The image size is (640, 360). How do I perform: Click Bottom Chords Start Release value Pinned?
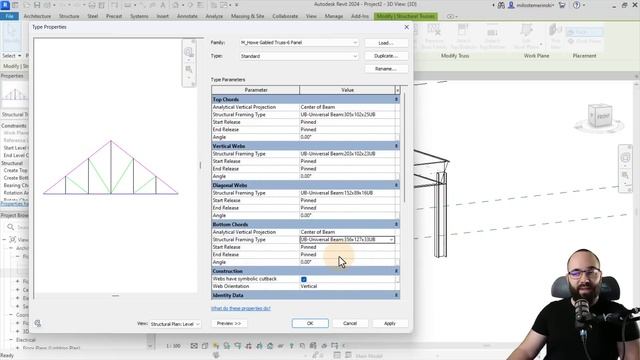pyautogui.click(x=347, y=247)
